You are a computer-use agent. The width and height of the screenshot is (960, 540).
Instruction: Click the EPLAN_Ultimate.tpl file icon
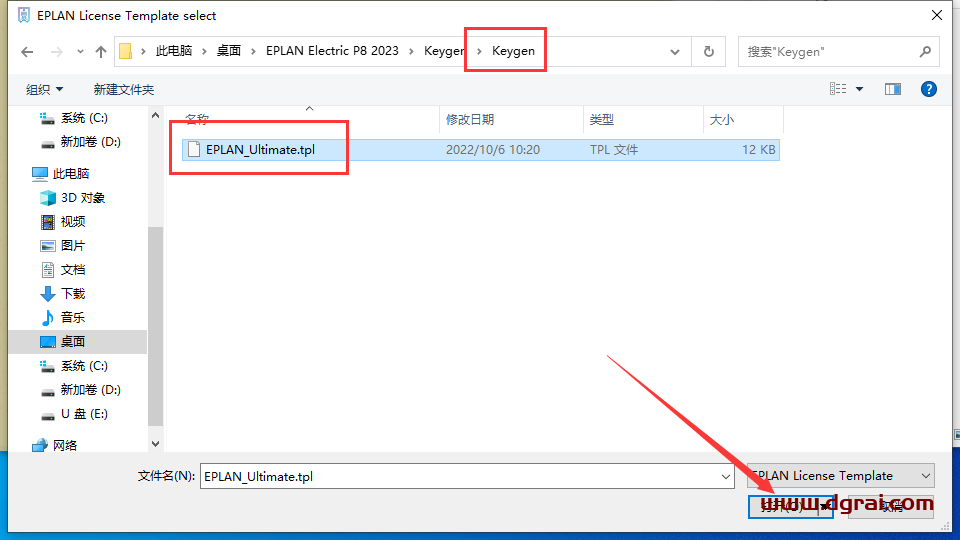(193, 149)
